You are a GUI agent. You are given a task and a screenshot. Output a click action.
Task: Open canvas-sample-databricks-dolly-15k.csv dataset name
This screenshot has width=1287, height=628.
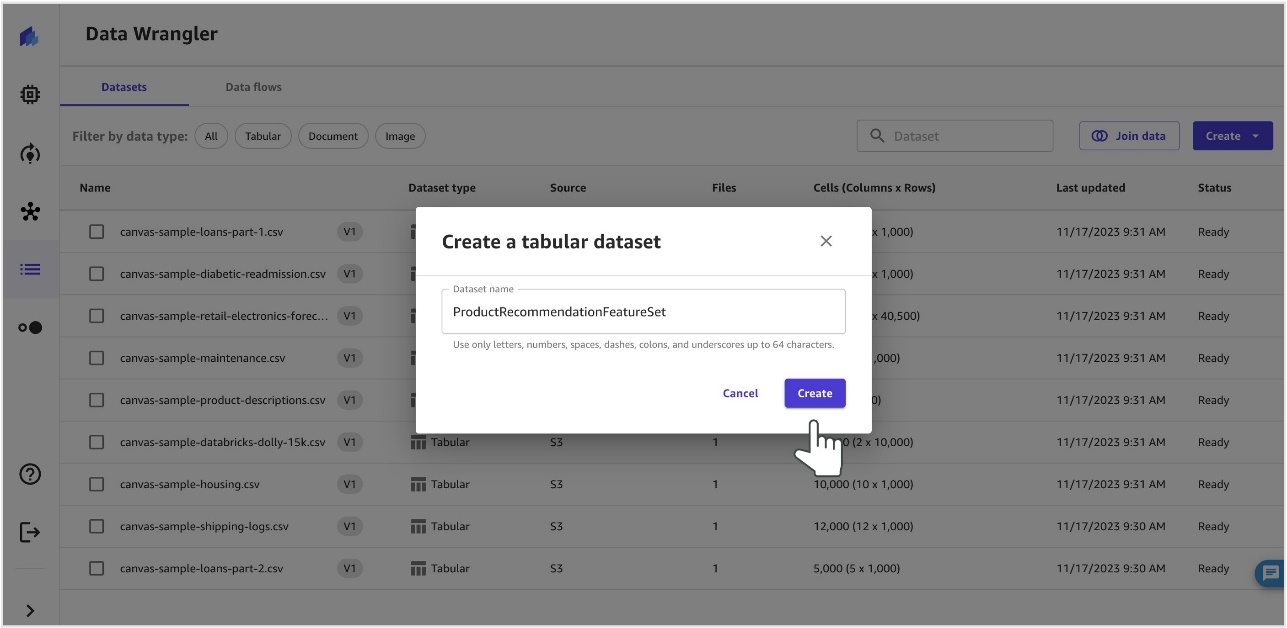(x=223, y=442)
